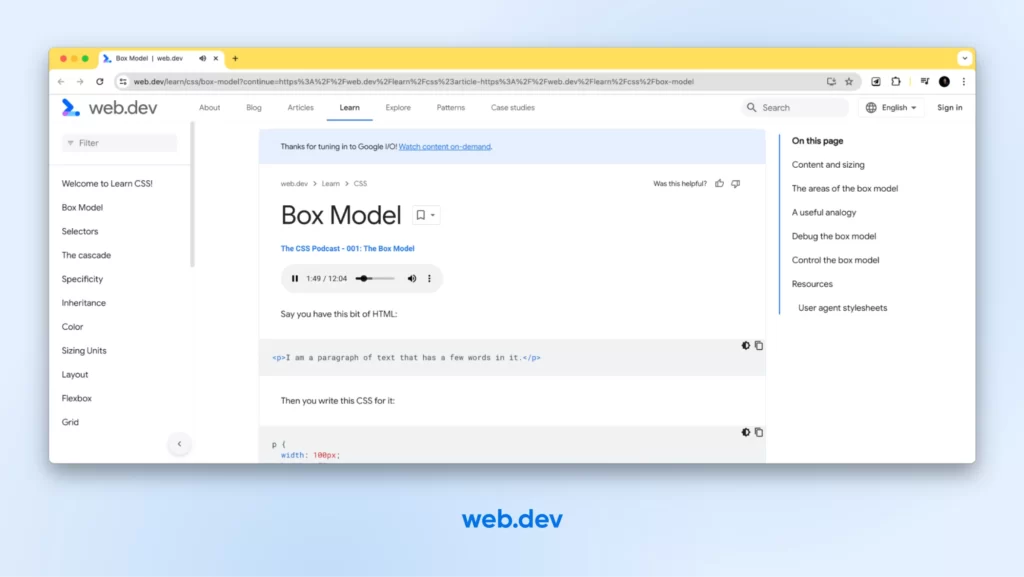
Task: Pause the podcast audio
Action: pyautogui.click(x=295, y=279)
